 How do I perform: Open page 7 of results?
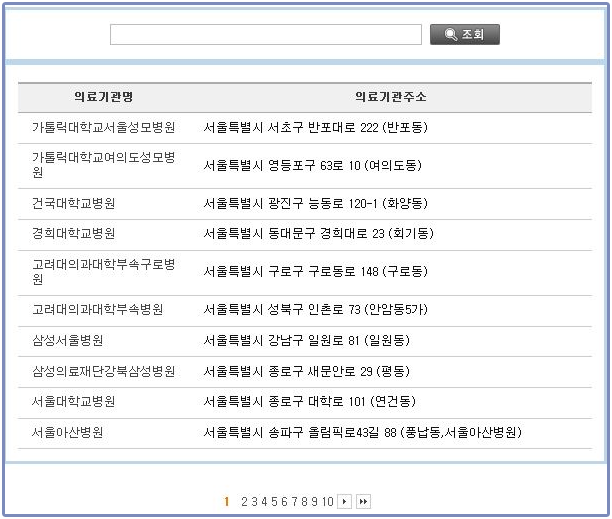click(294, 501)
